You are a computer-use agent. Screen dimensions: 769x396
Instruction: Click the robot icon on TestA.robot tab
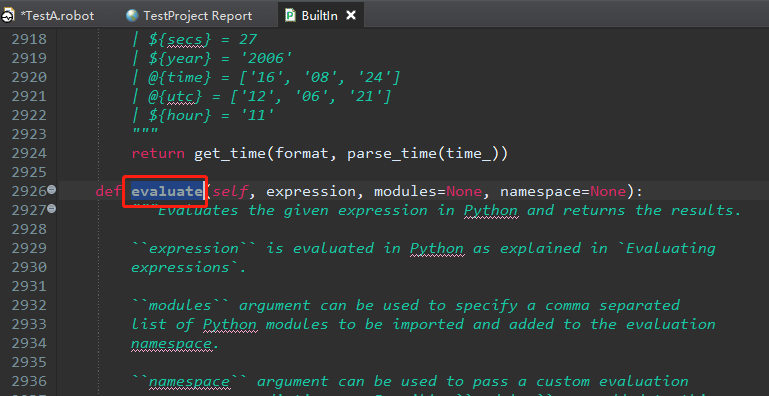[x=7, y=16]
